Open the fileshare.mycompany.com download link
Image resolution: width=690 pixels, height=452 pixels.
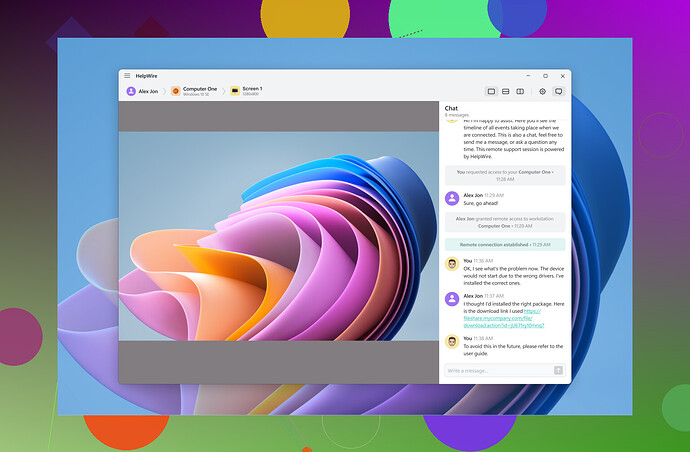point(503,318)
